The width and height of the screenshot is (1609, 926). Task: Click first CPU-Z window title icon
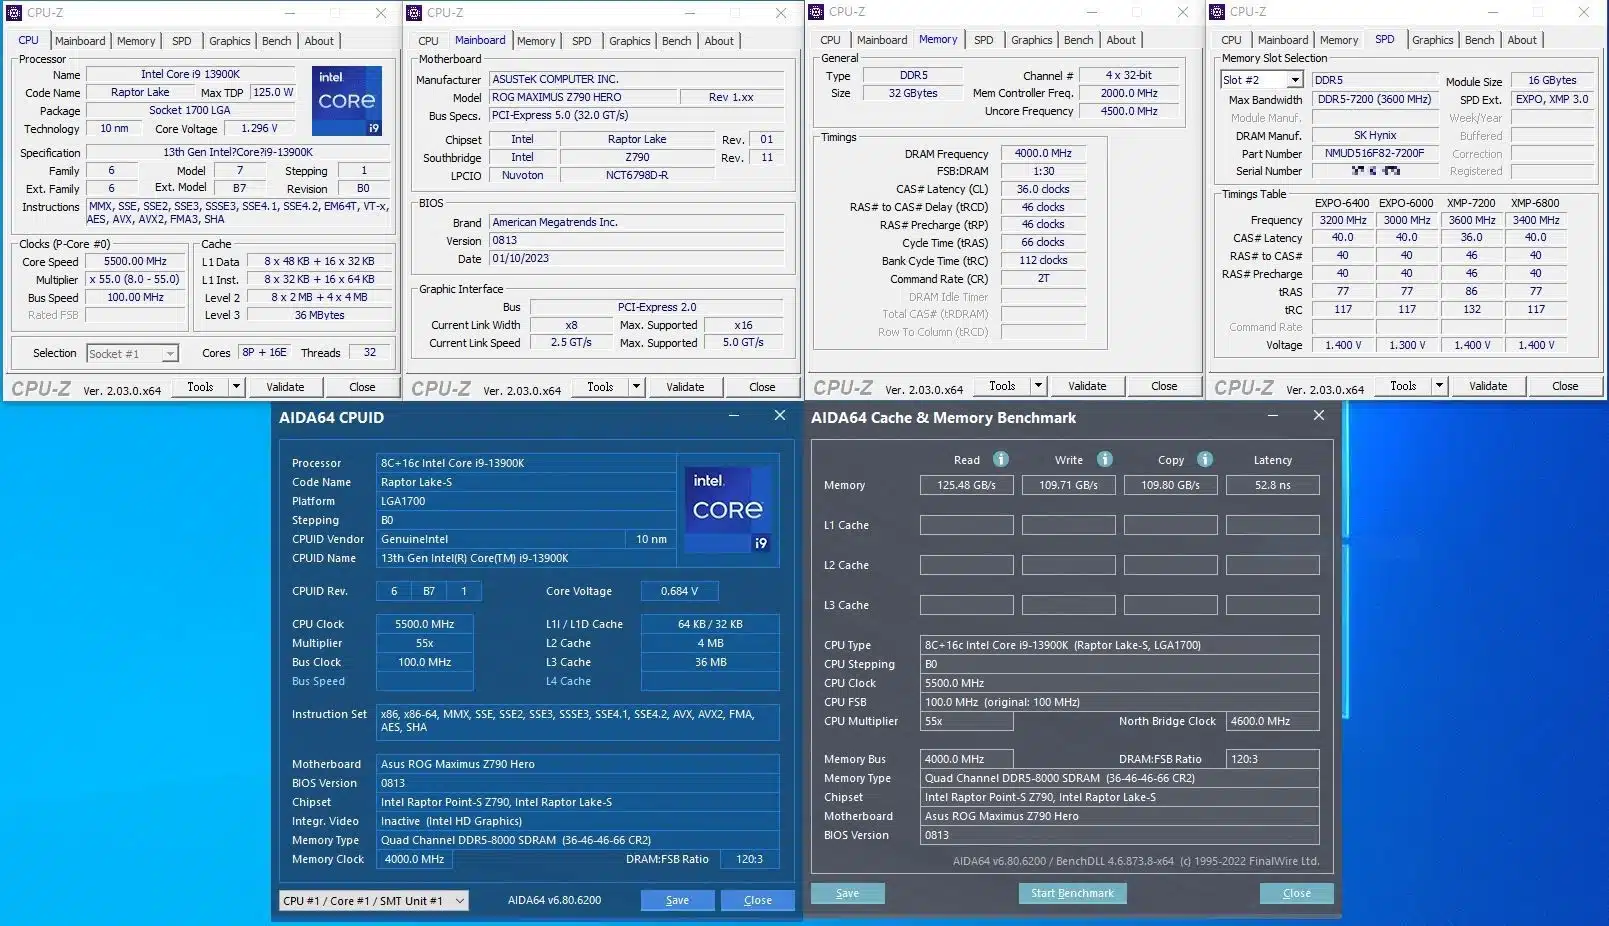click(14, 13)
